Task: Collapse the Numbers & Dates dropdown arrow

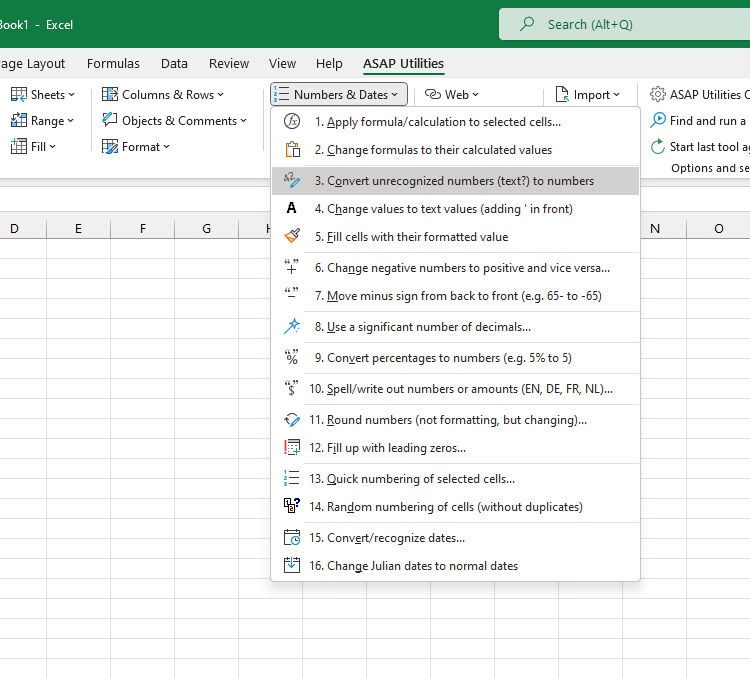Action: (394, 95)
